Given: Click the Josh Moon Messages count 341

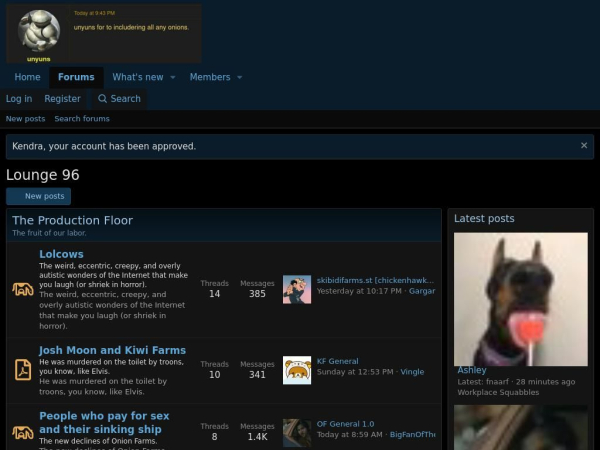Looking at the screenshot, I should point(257,374).
